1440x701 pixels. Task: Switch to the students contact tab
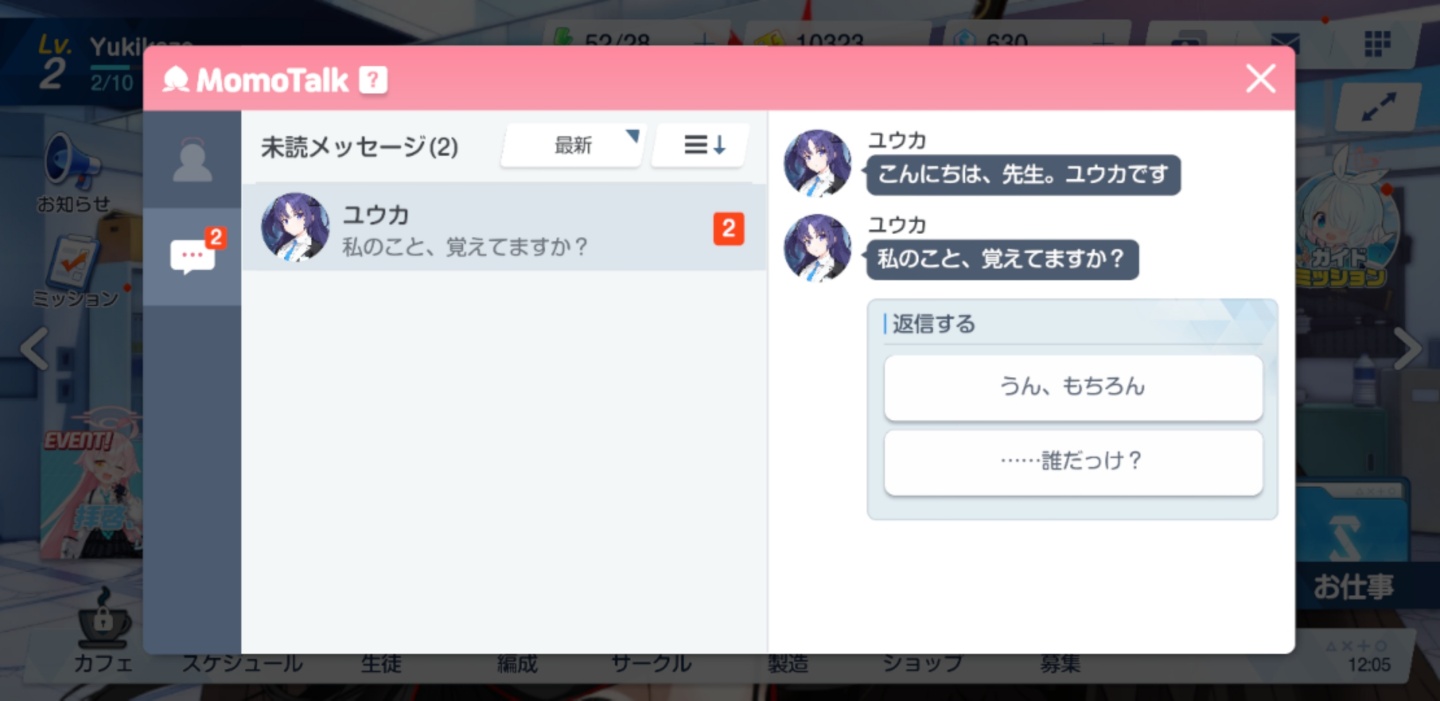(192, 160)
